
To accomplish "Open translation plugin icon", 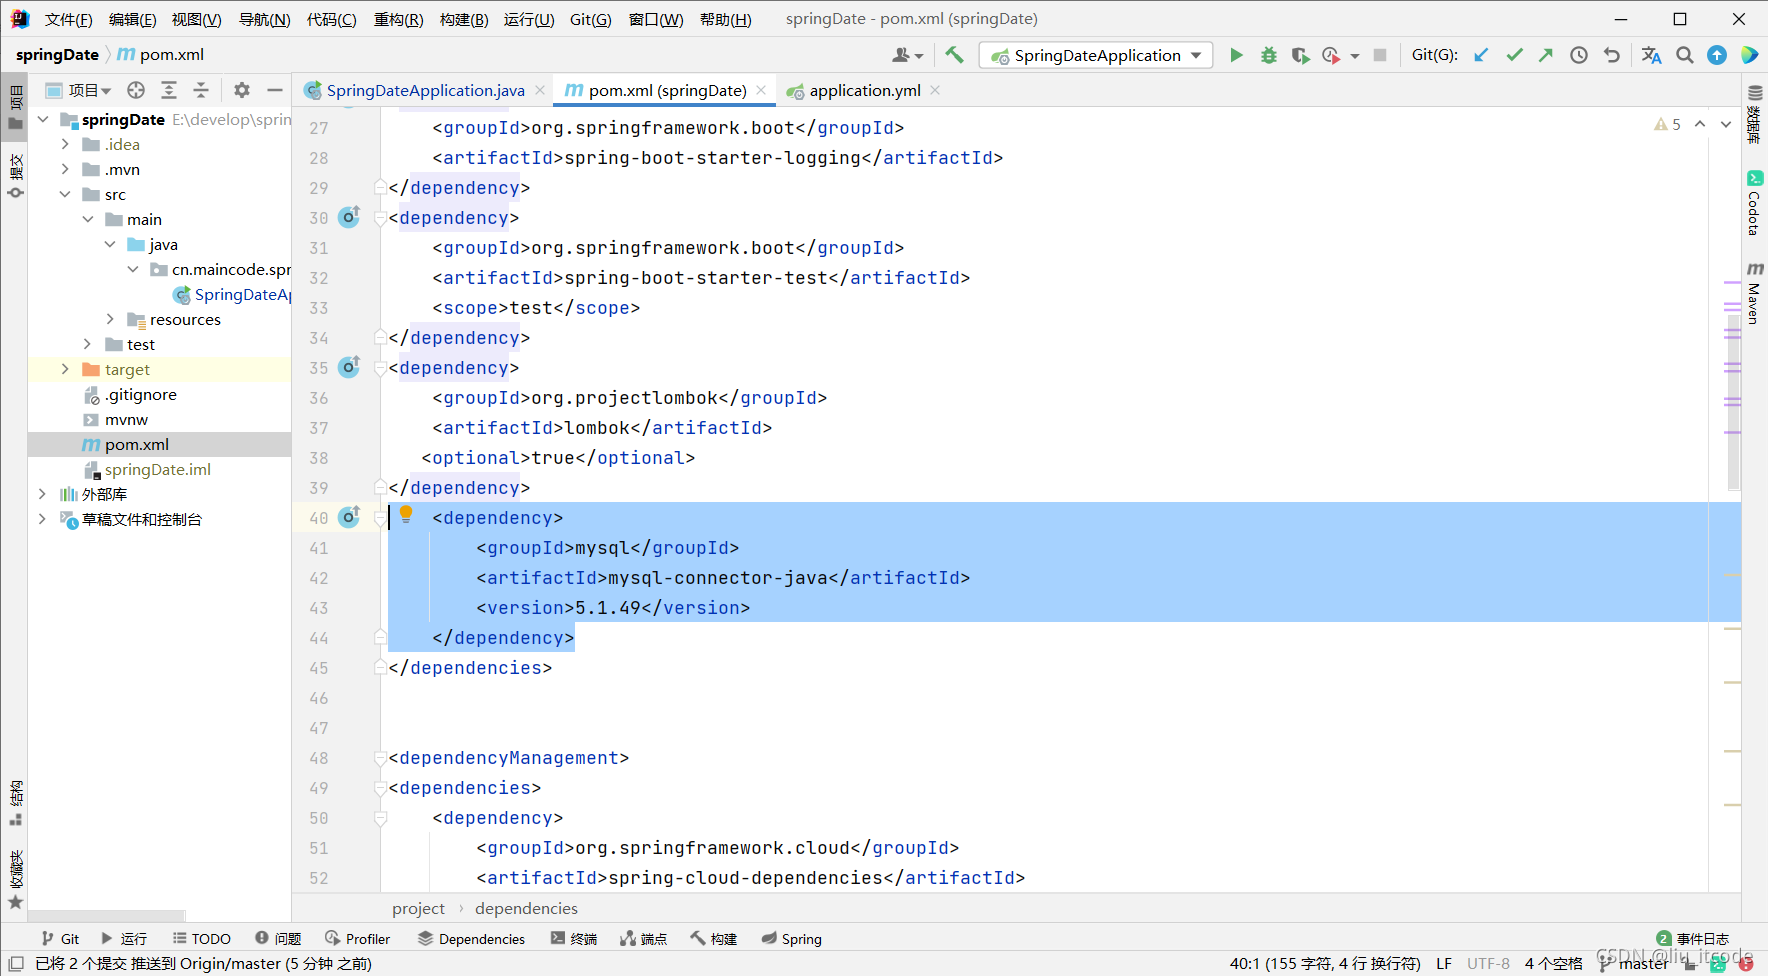I will [x=1651, y=55].
